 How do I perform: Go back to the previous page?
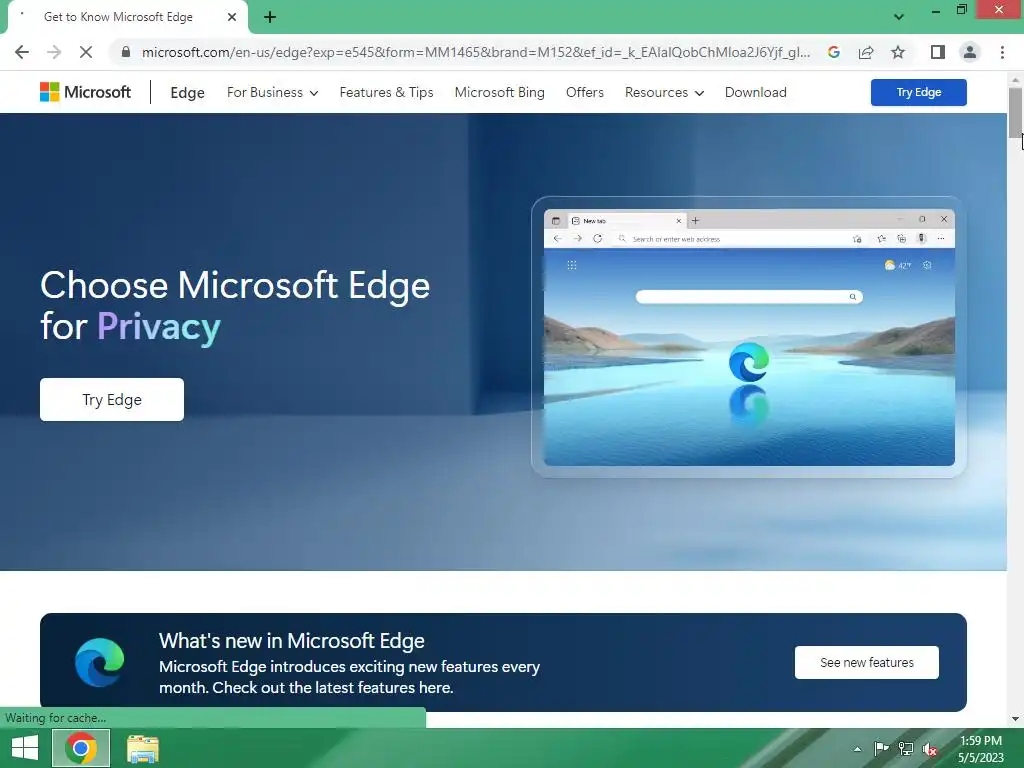[x=22, y=52]
